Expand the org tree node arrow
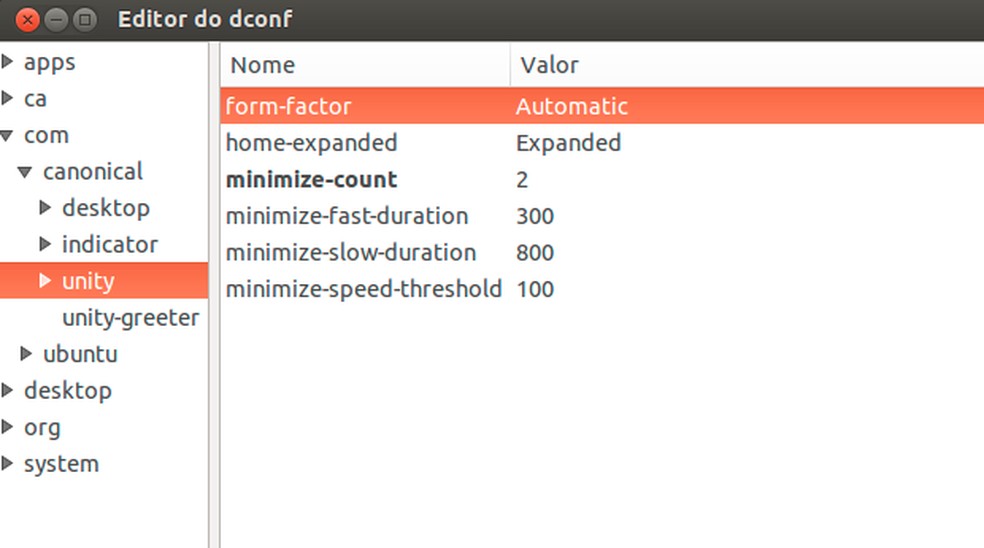Screen dimensions: 984x548 8,427
